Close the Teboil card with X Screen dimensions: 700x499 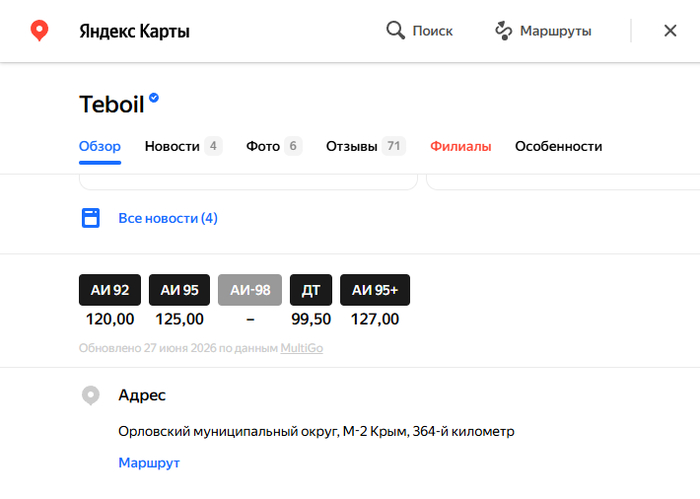click(670, 31)
